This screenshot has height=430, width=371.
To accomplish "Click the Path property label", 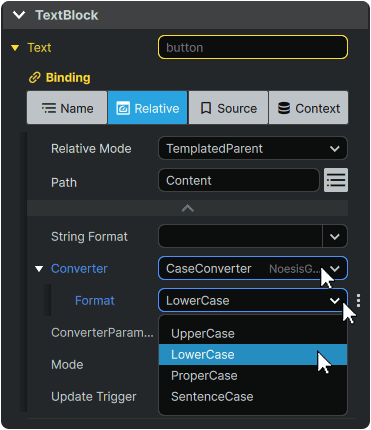I will tap(64, 183).
